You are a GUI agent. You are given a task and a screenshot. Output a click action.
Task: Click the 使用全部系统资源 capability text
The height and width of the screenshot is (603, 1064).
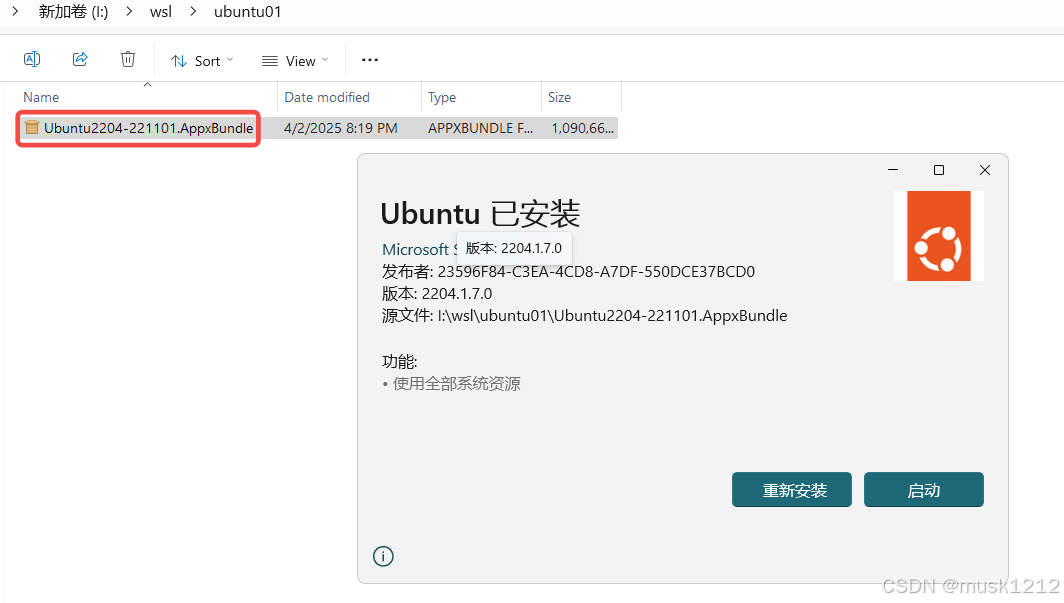coord(457,384)
